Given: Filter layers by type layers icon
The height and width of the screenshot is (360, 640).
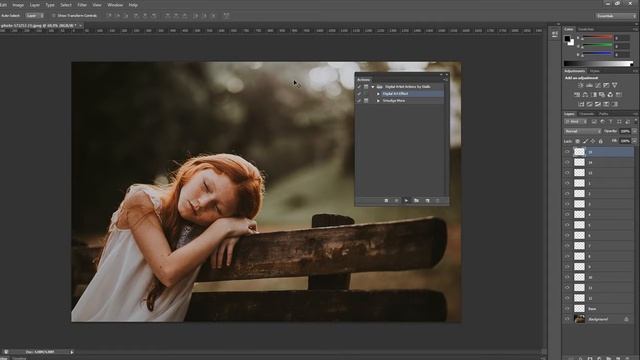Looking at the screenshot, I should 611,122.
